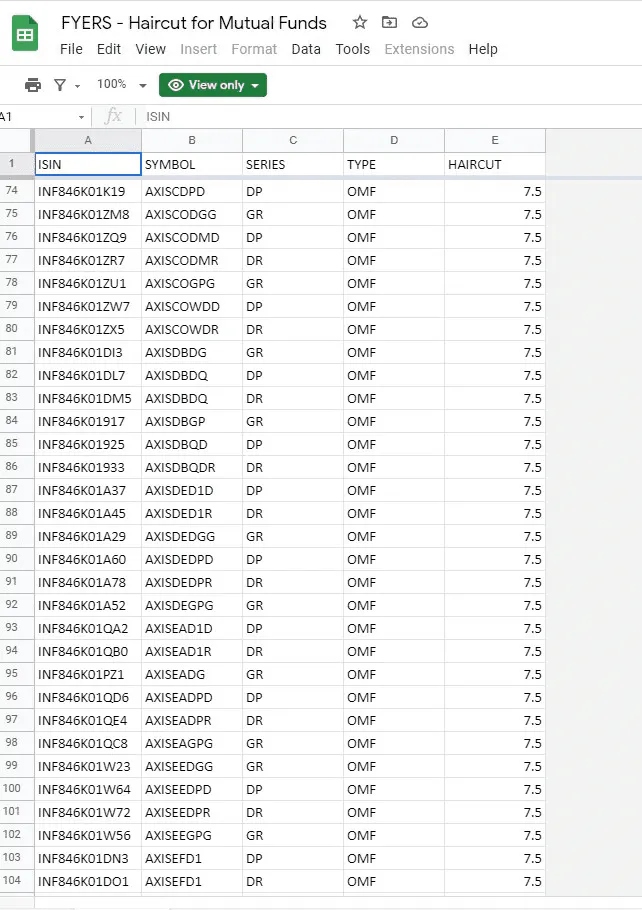642x910 pixels.
Task: Star this spreadsheet document
Action: [x=360, y=23]
